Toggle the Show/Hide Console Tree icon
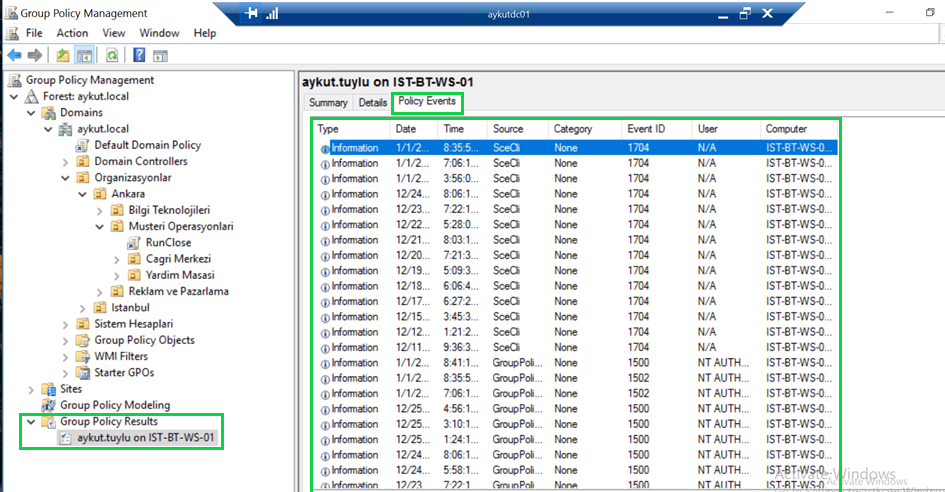Image resolution: width=945 pixels, height=492 pixels. click(85, 55)
